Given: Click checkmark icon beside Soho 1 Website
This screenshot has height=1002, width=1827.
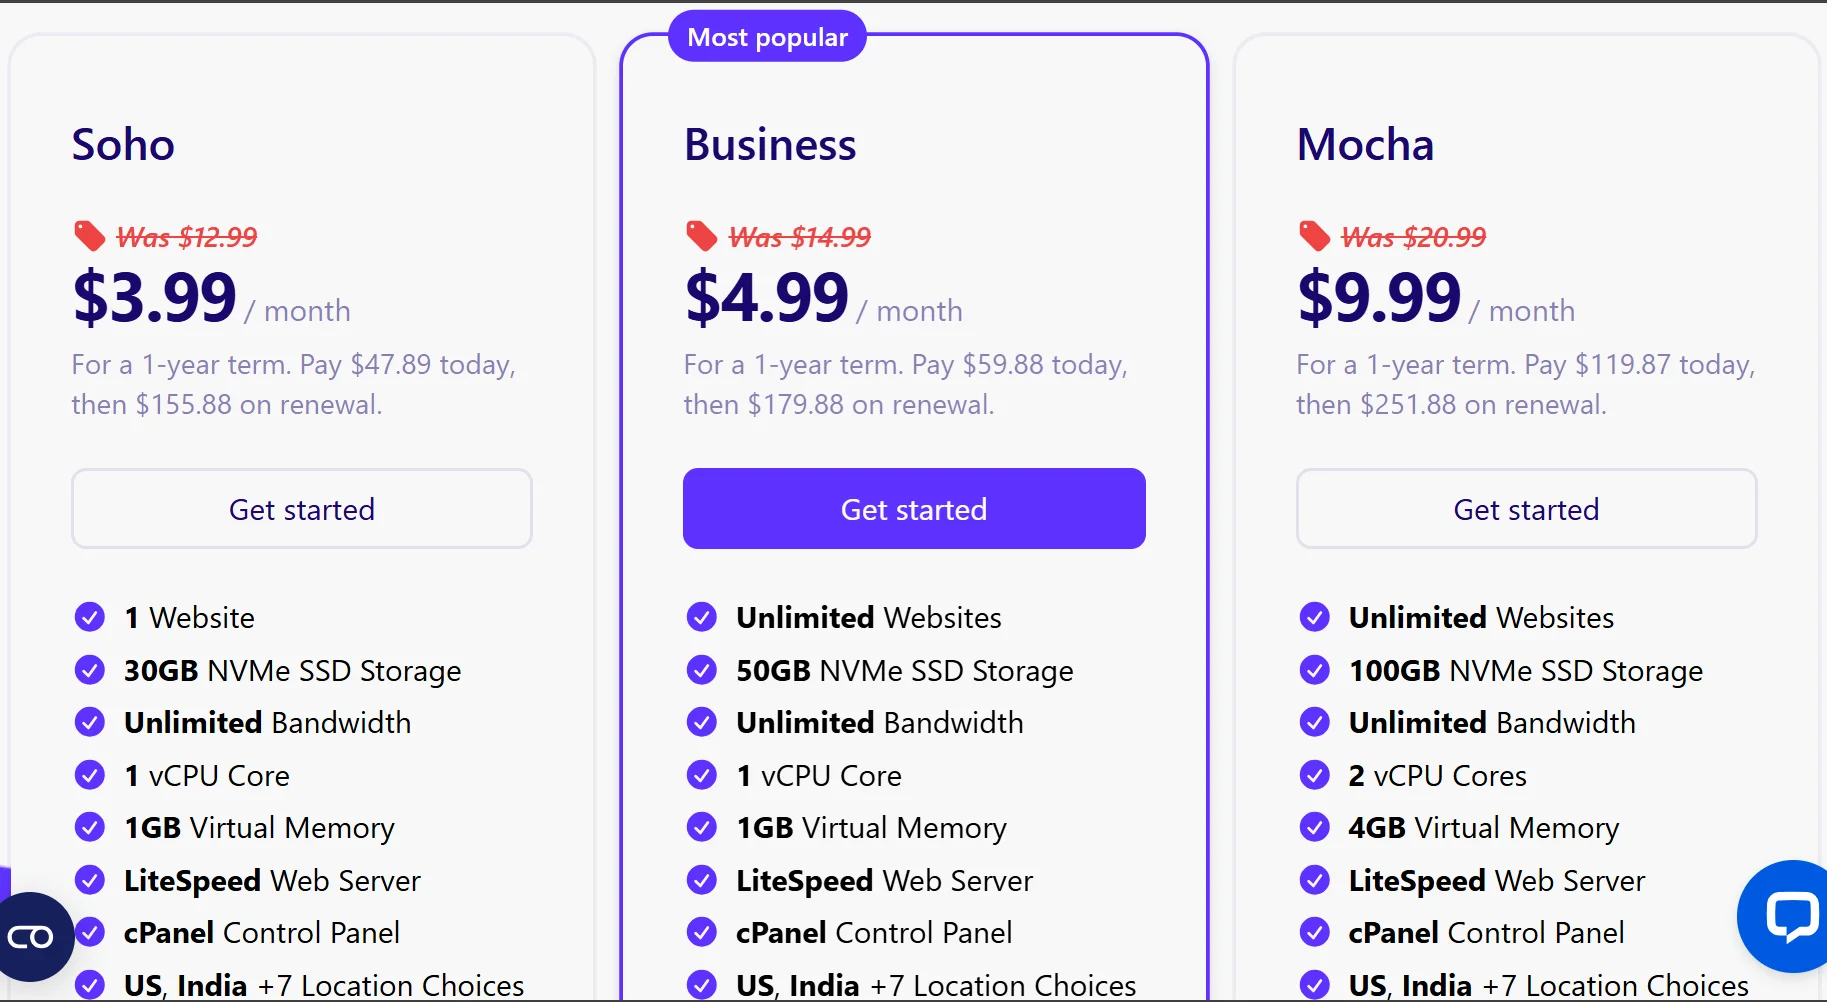Looking at the screenshot, I should pos(90,617).
